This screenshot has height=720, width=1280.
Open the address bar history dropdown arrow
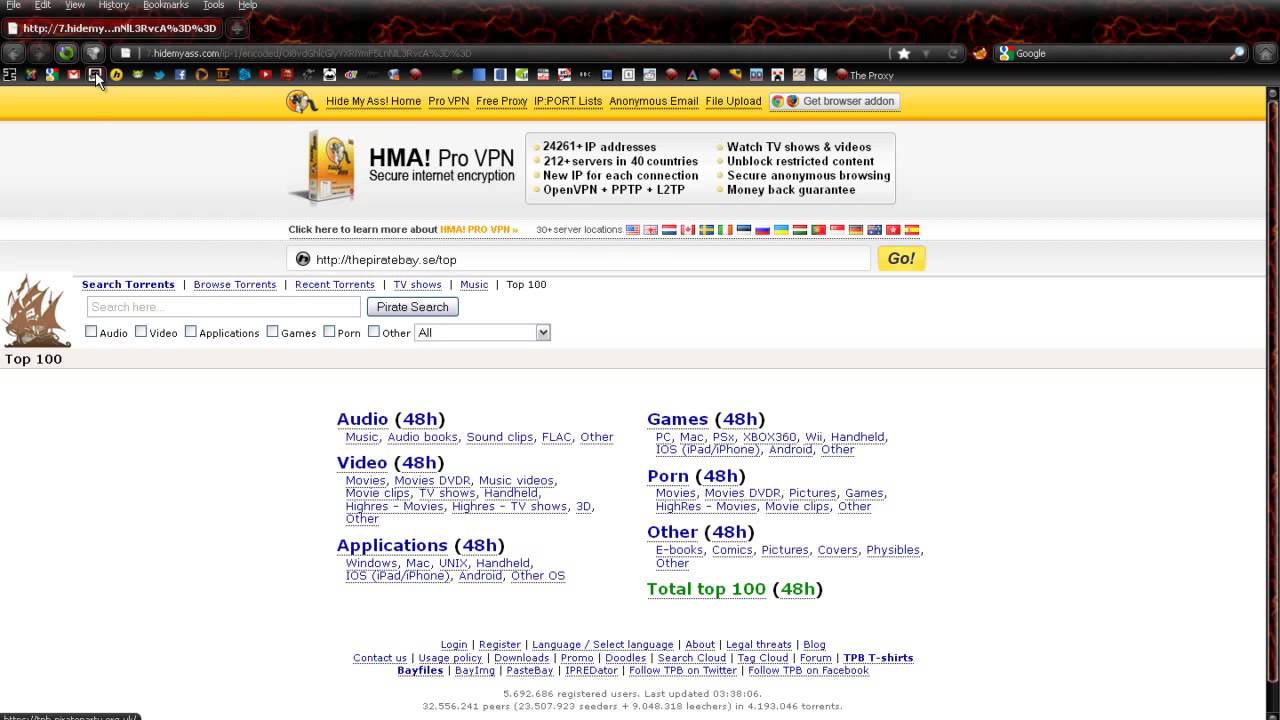coord(927,53)
